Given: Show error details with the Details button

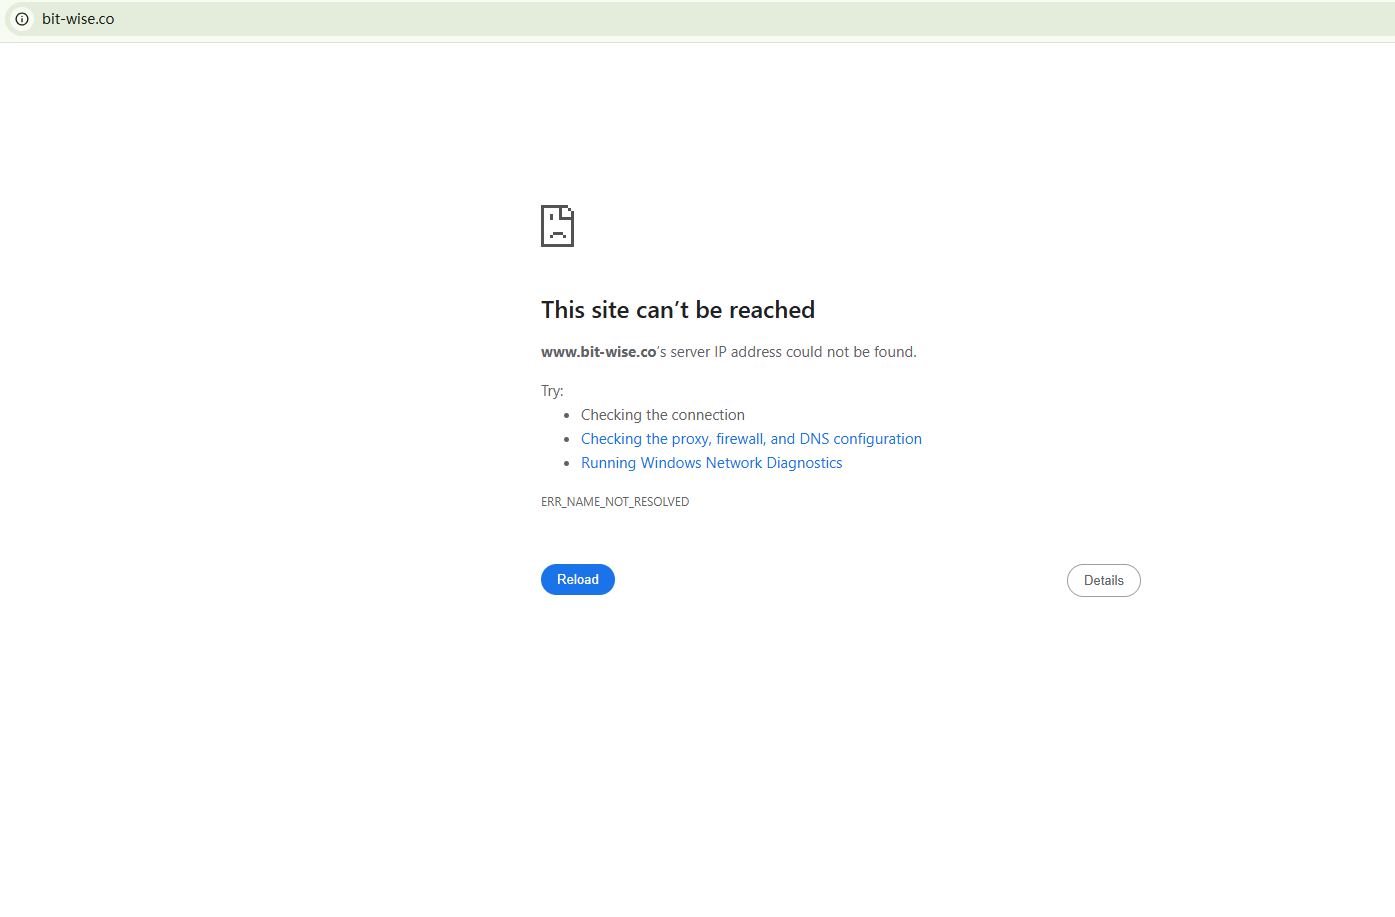Looking at the screenshot, I should [1104, 581].
